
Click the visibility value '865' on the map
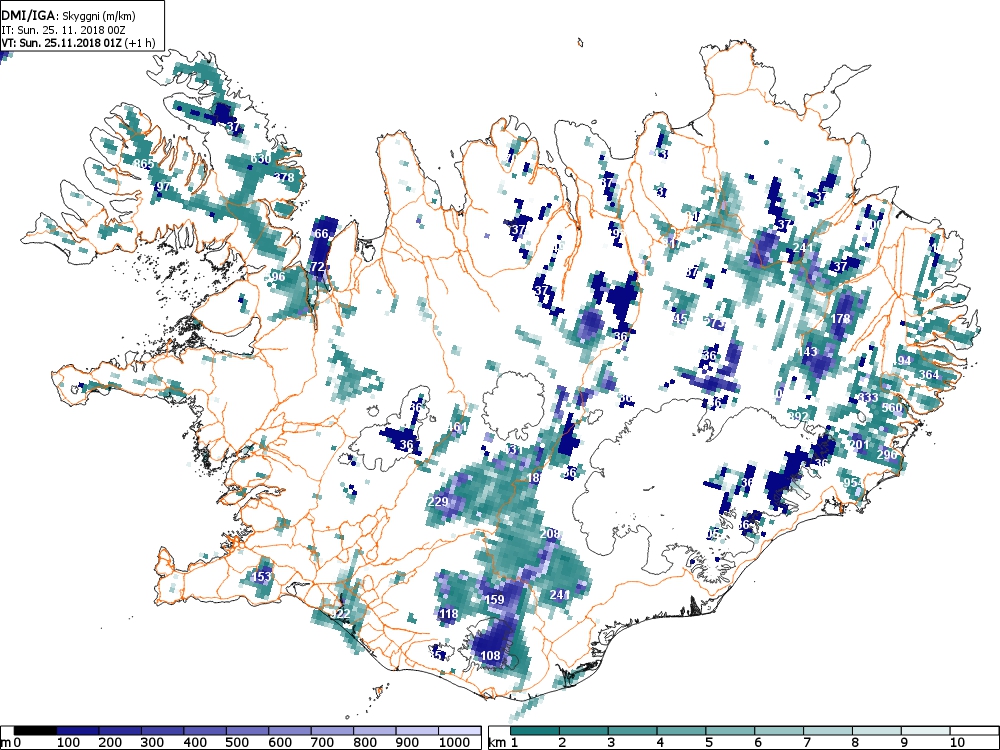coord(144,164)
